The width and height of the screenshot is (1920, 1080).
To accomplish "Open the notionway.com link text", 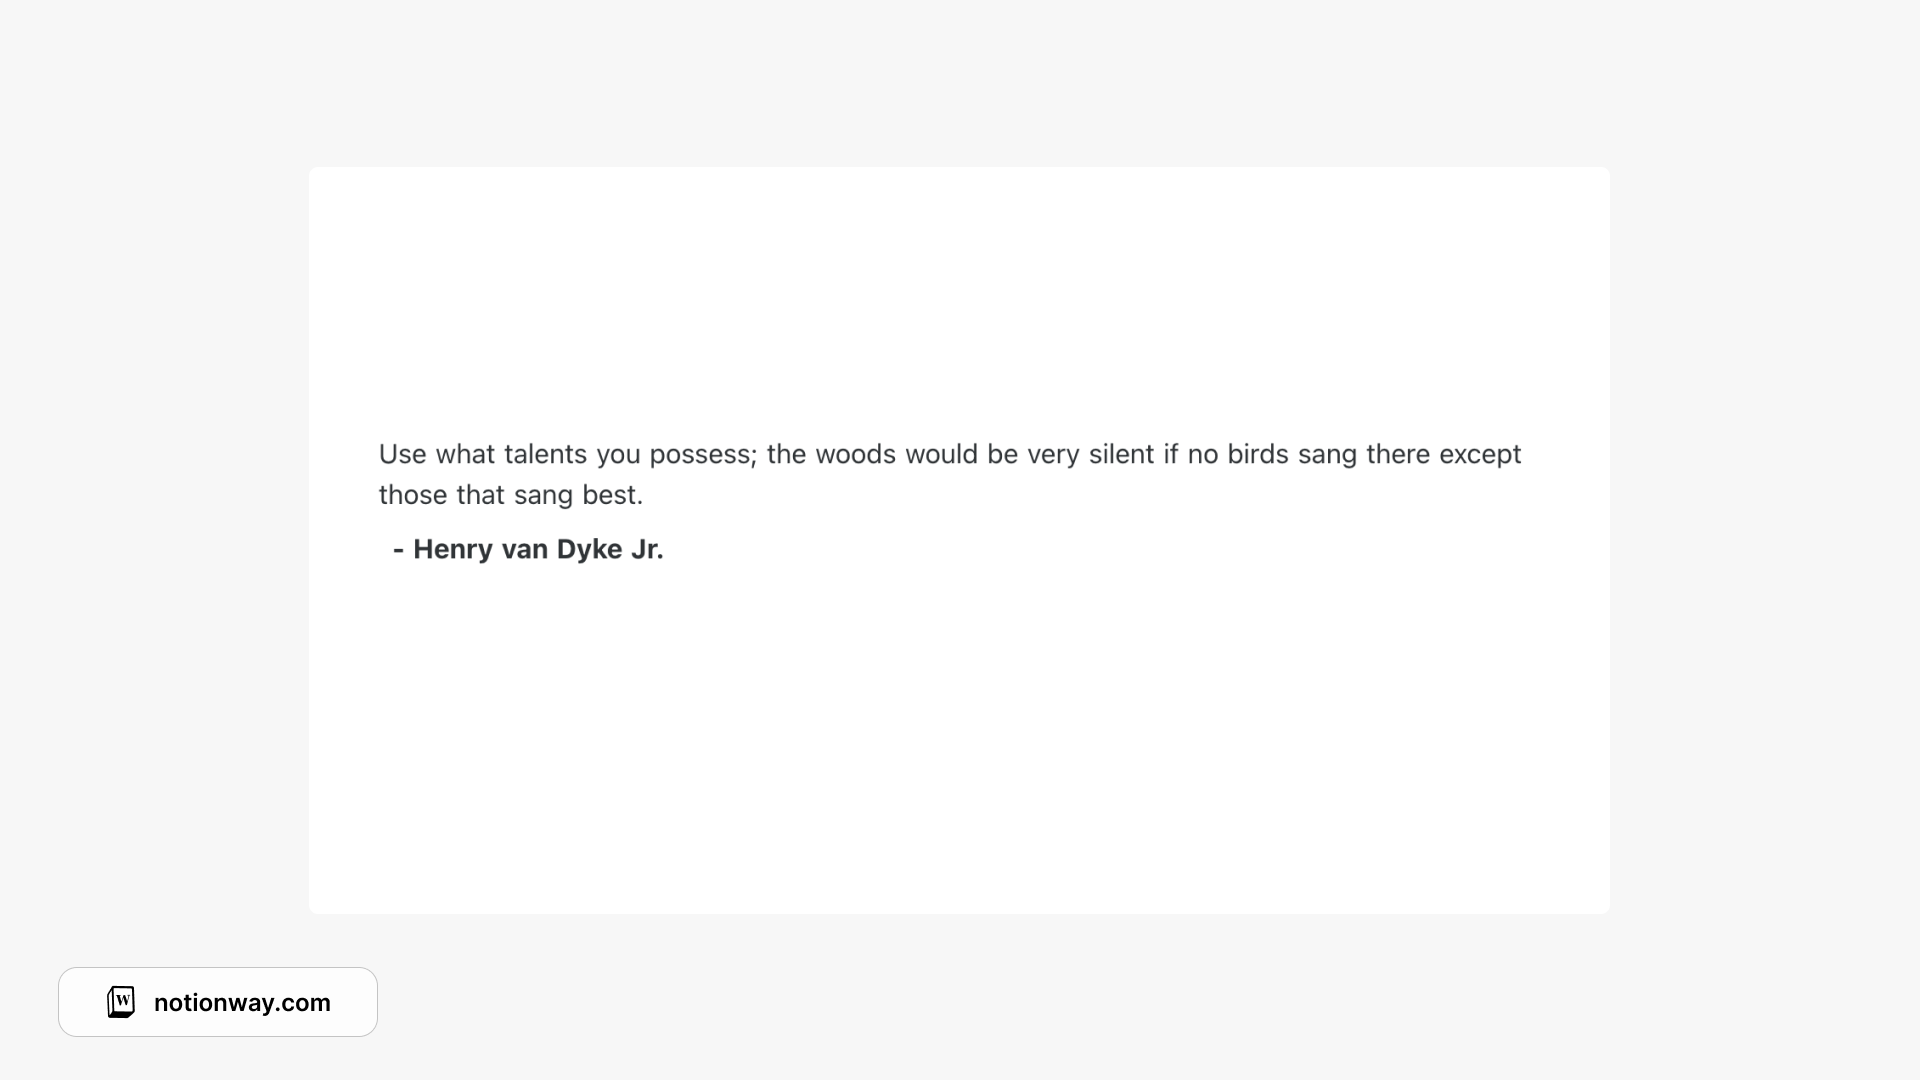I will [242, 1003].
